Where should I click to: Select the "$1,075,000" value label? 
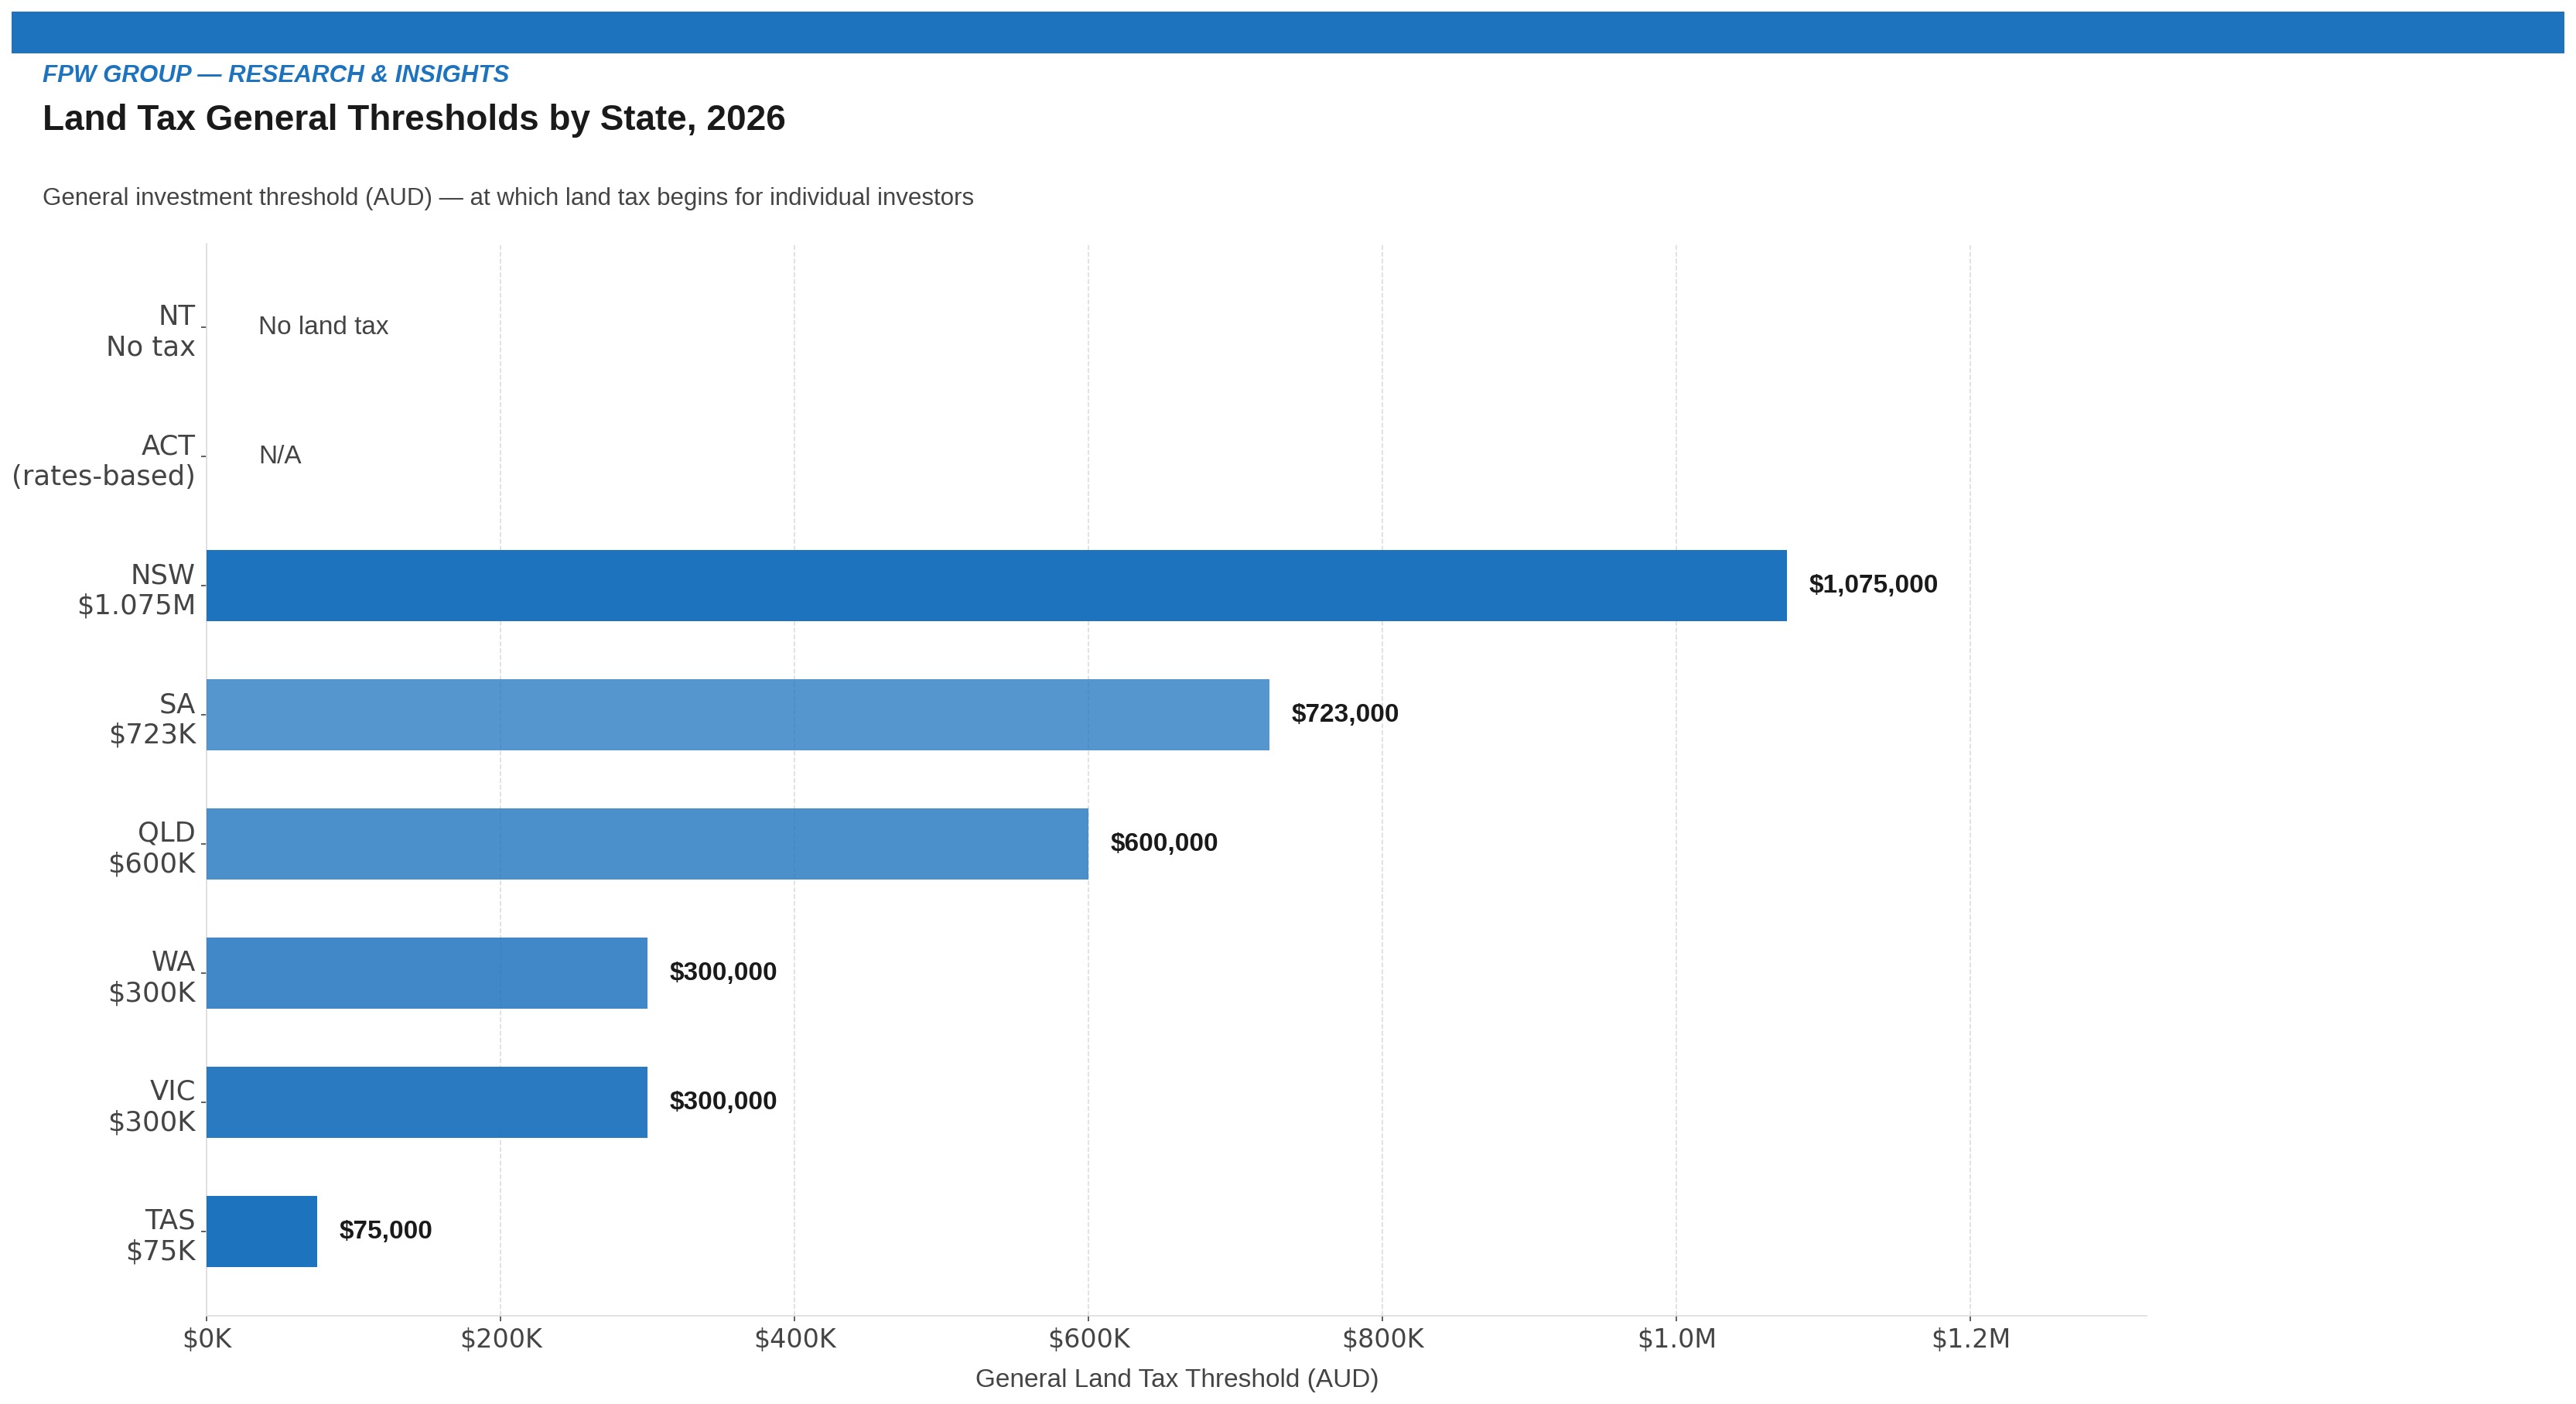point(1873,584)
